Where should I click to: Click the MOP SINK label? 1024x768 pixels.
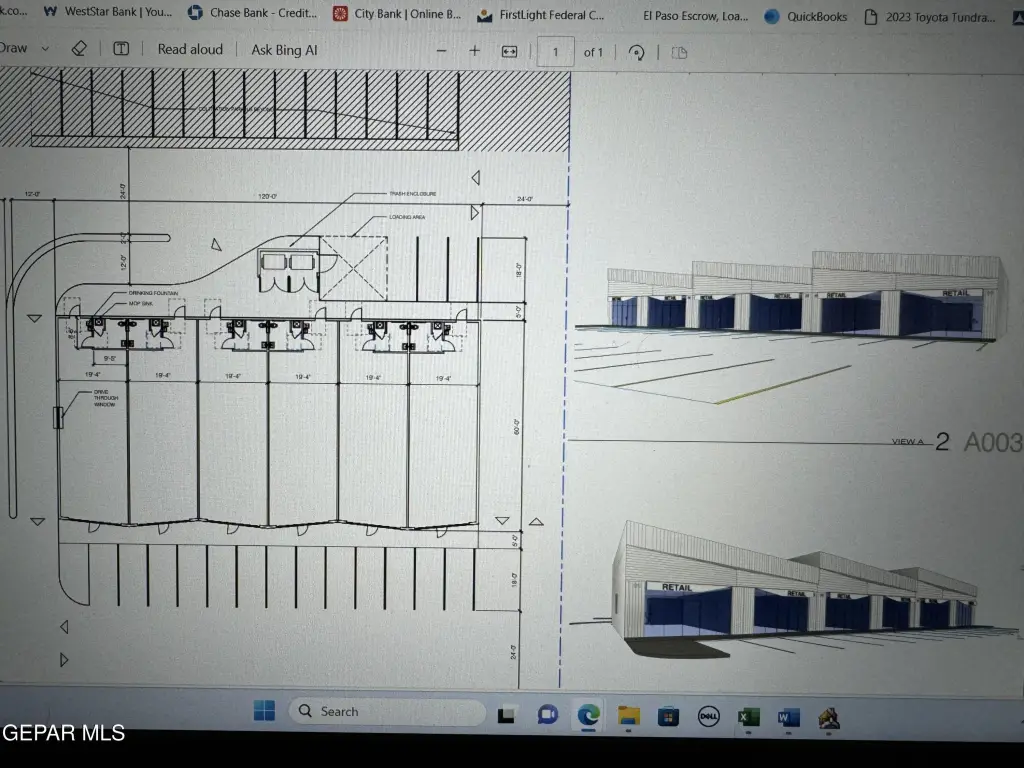tap(140, 304)
